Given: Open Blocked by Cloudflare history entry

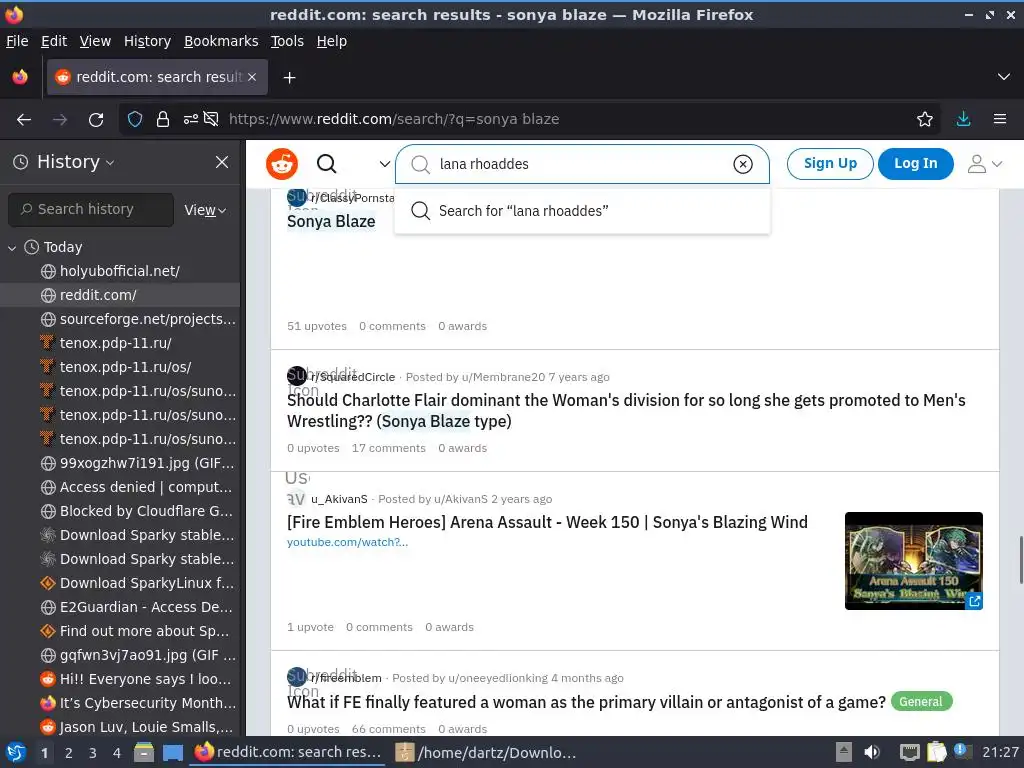Looking at the screenshot, I should pos(120,511).
